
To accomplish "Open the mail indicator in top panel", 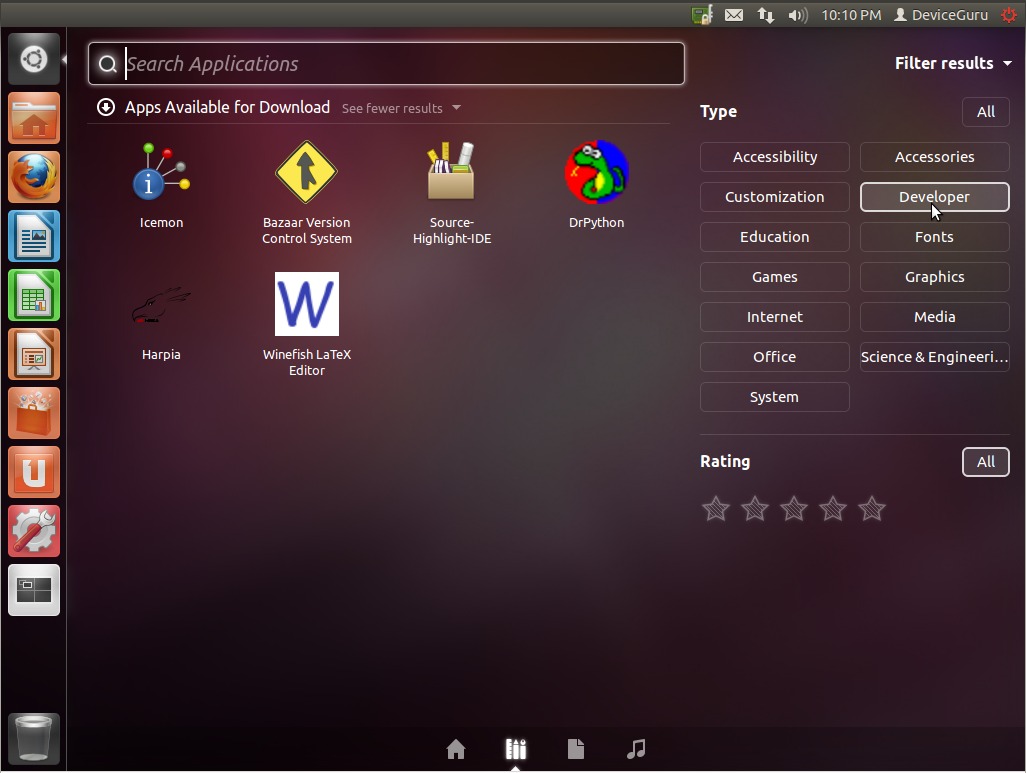I will (x=734, y=14).
